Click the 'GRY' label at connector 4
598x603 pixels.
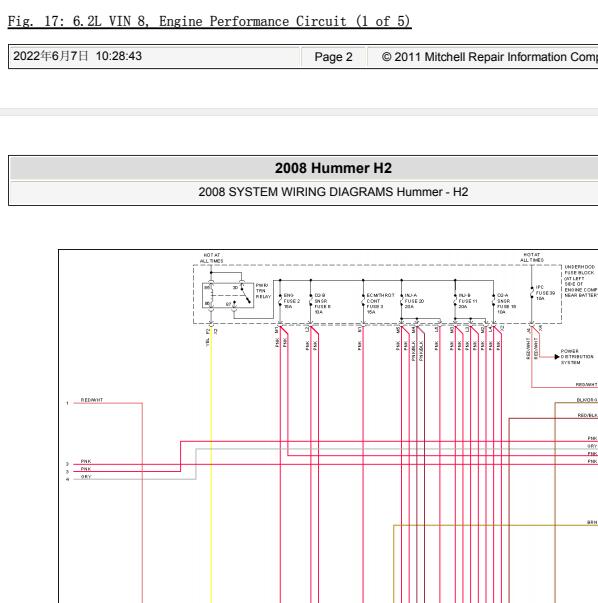pyautogui.click(x=86, y=476)
